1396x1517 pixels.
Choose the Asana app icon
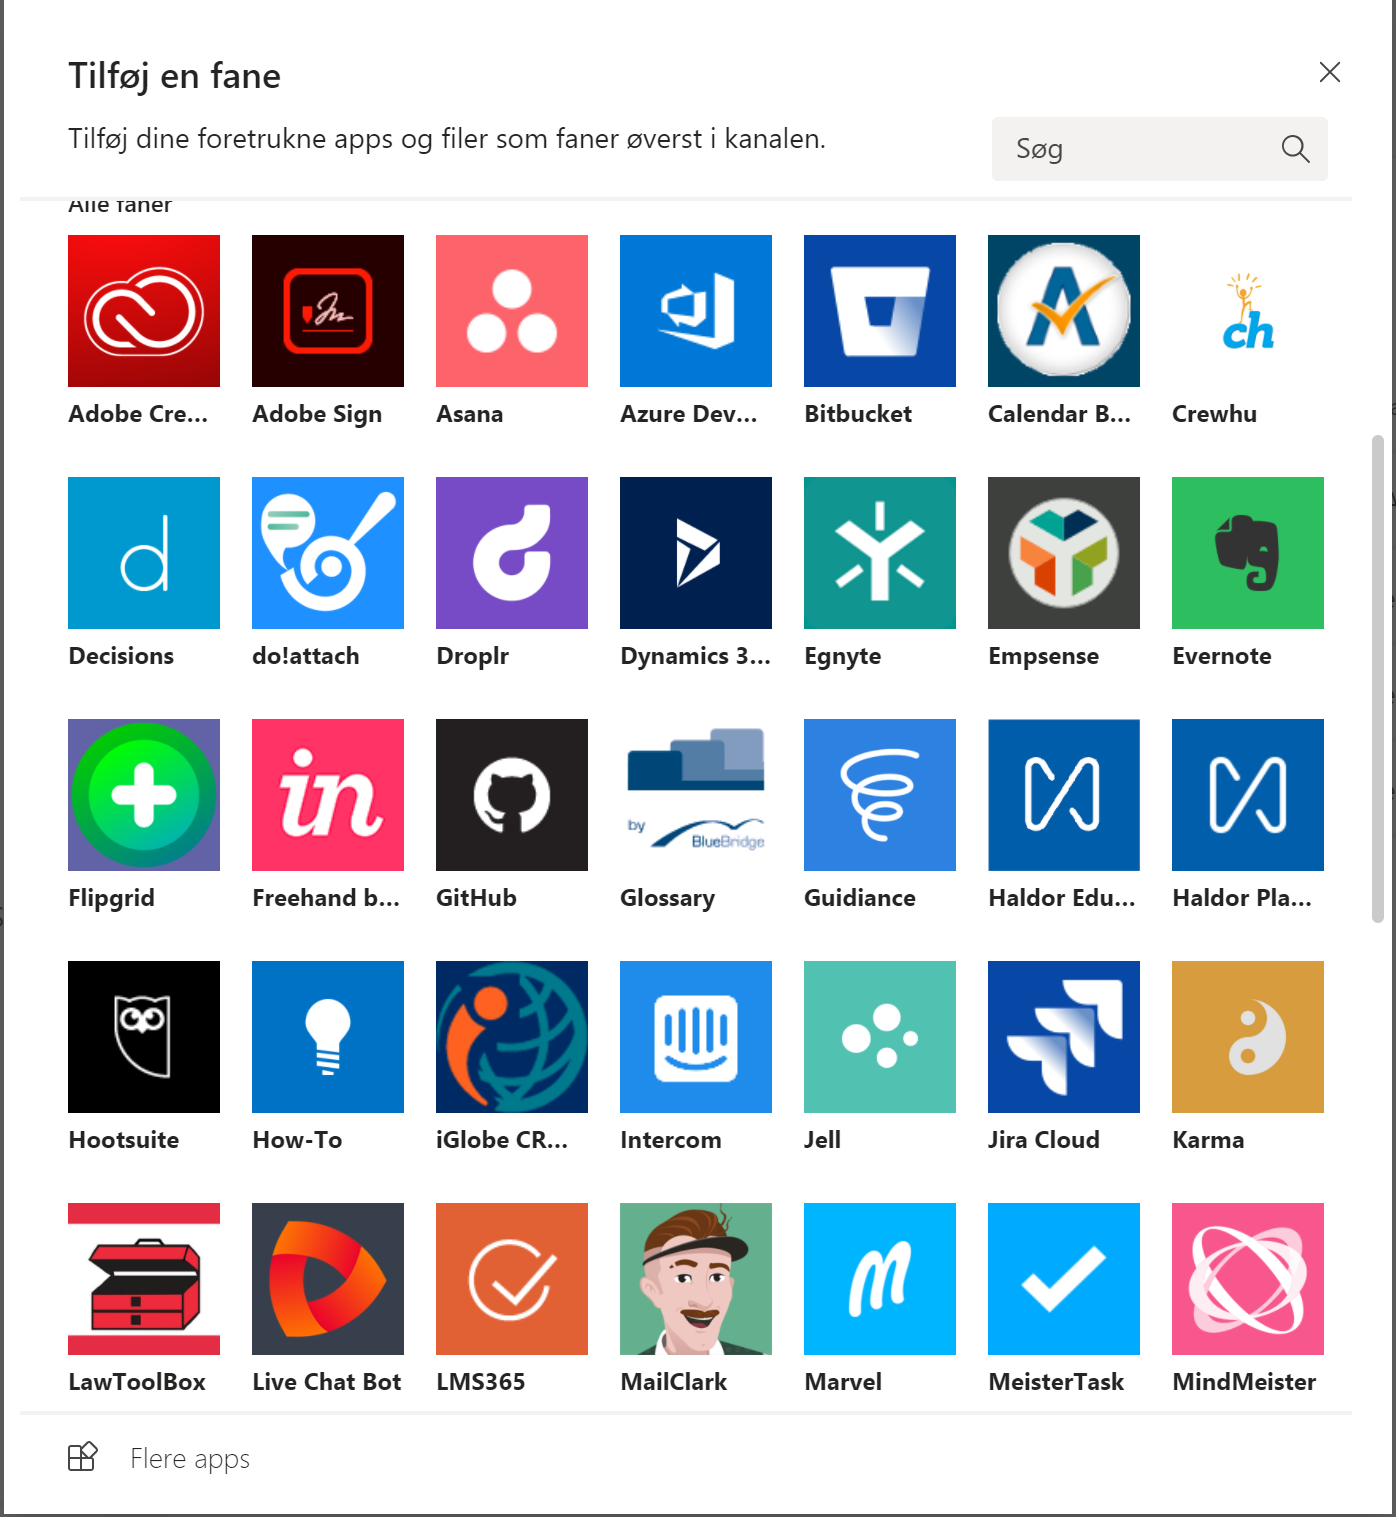click(x=512, y=311)
